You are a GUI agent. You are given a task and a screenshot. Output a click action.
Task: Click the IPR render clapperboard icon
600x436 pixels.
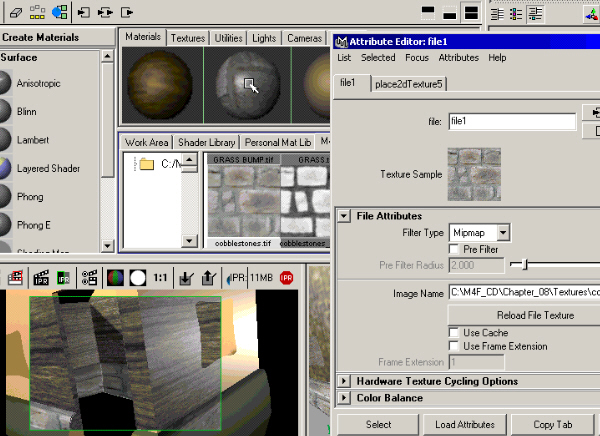click(41, 277)
